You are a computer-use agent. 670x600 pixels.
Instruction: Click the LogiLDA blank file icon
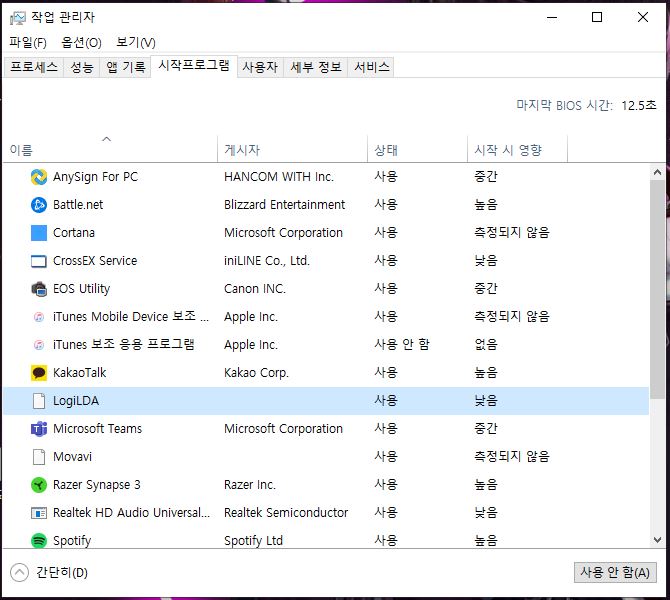39,401
